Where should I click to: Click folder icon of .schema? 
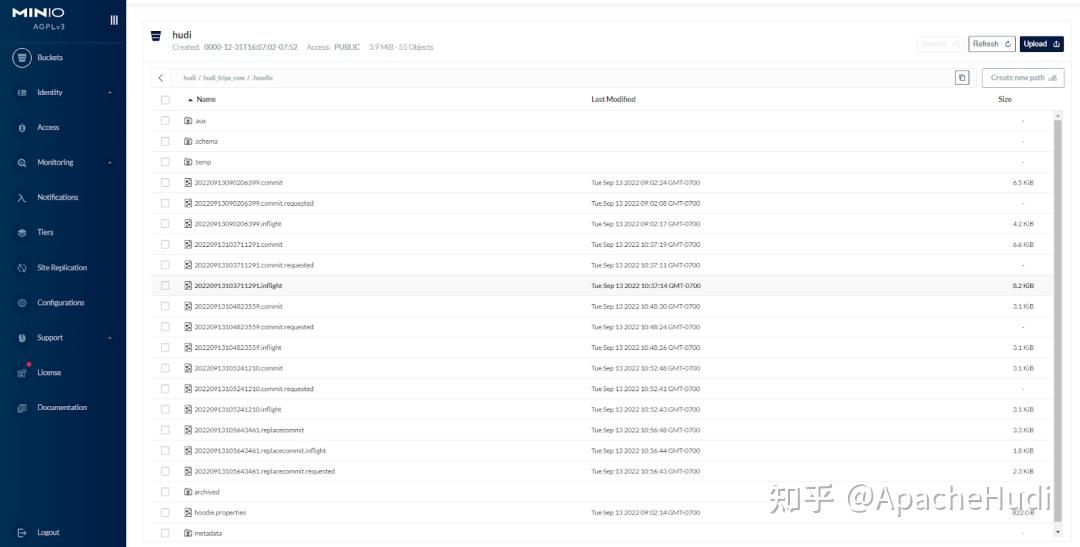tap(187, 141)
